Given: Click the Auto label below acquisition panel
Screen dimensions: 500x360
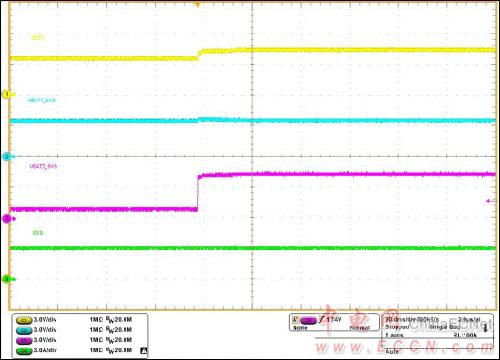Looking at the screenshot, I should [x=392, y=351].
